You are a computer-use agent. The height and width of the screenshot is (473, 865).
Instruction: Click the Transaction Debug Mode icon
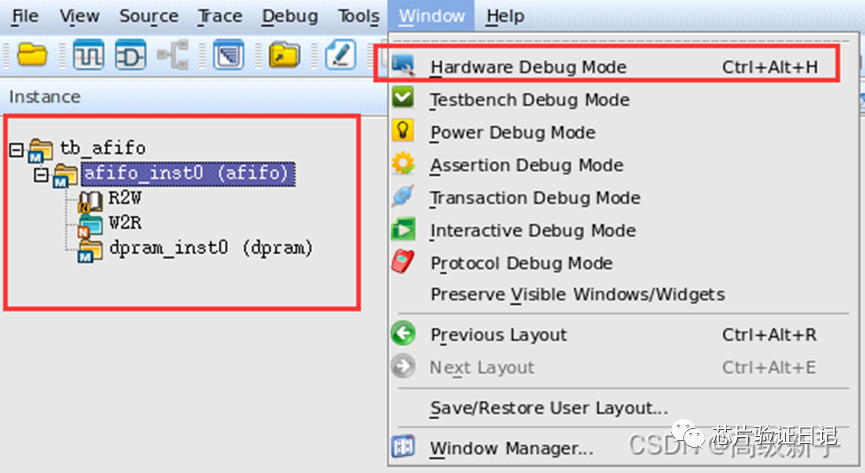(x=403, y=196)
